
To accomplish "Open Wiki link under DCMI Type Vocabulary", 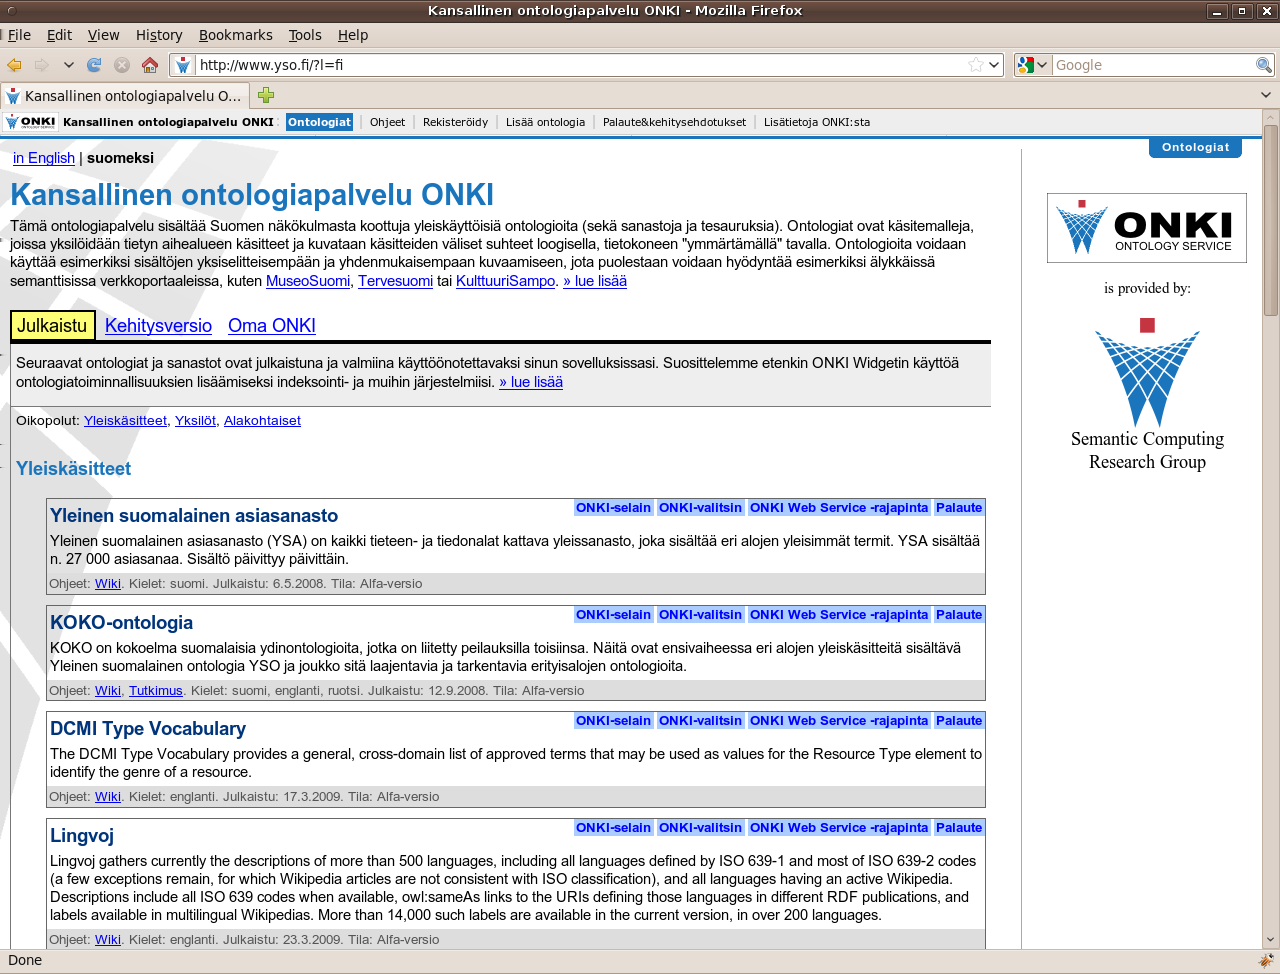I will coord(108,797).
